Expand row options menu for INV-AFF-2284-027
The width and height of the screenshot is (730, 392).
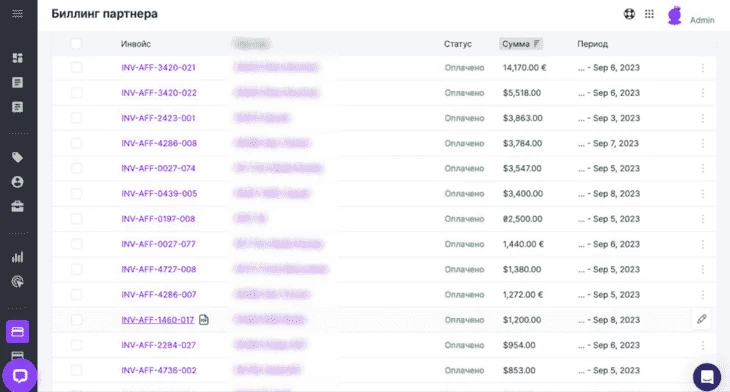click(x=703, y=345)
